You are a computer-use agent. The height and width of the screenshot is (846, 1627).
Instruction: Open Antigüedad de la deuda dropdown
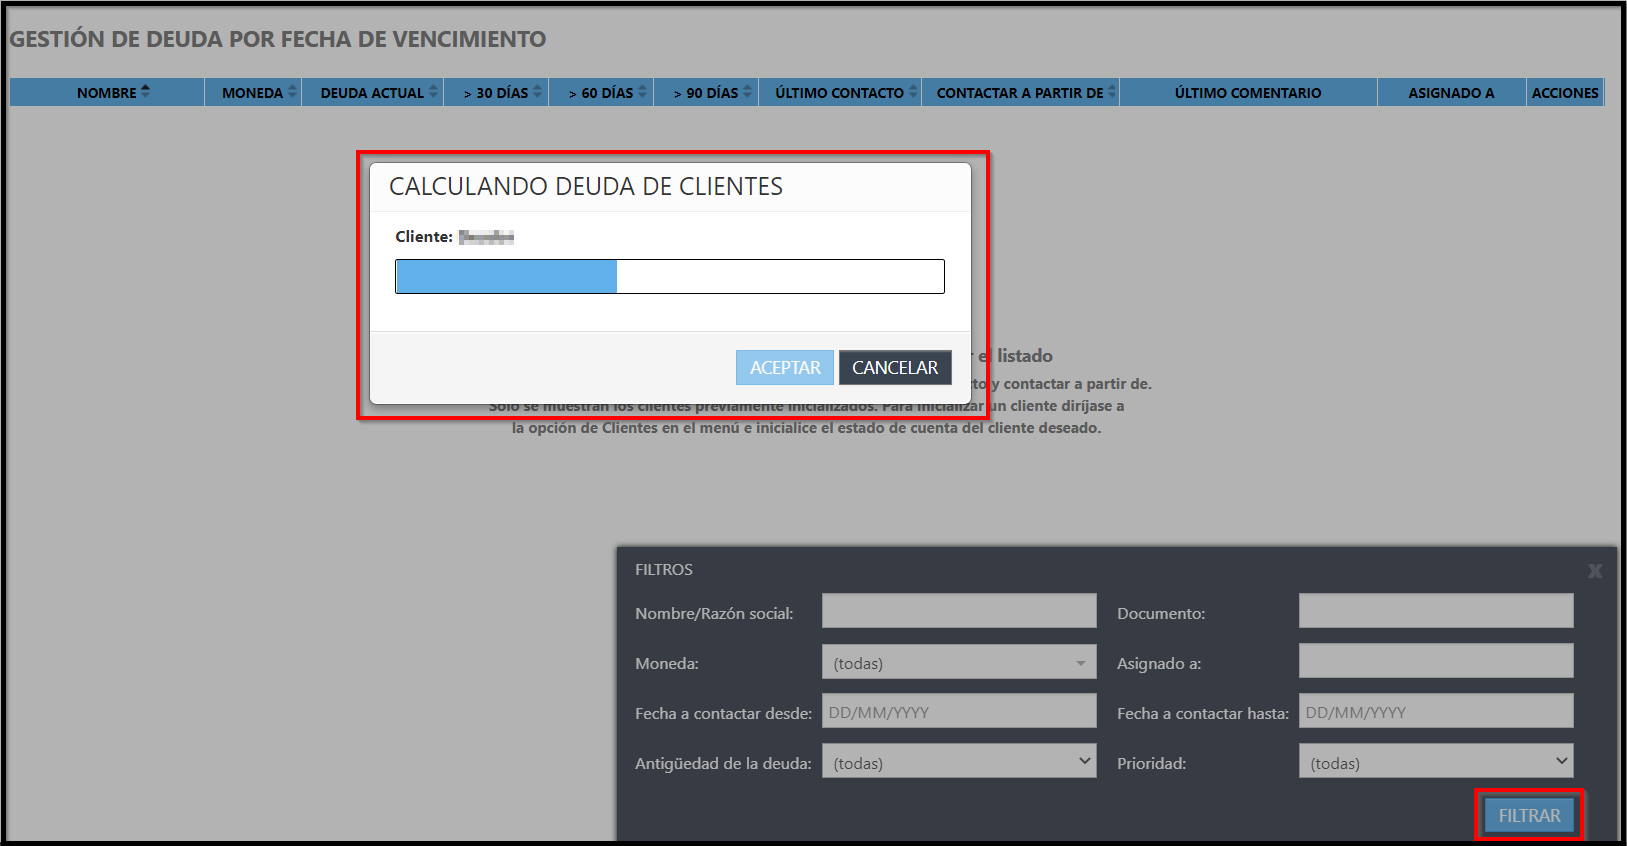[x=959, y=761]
